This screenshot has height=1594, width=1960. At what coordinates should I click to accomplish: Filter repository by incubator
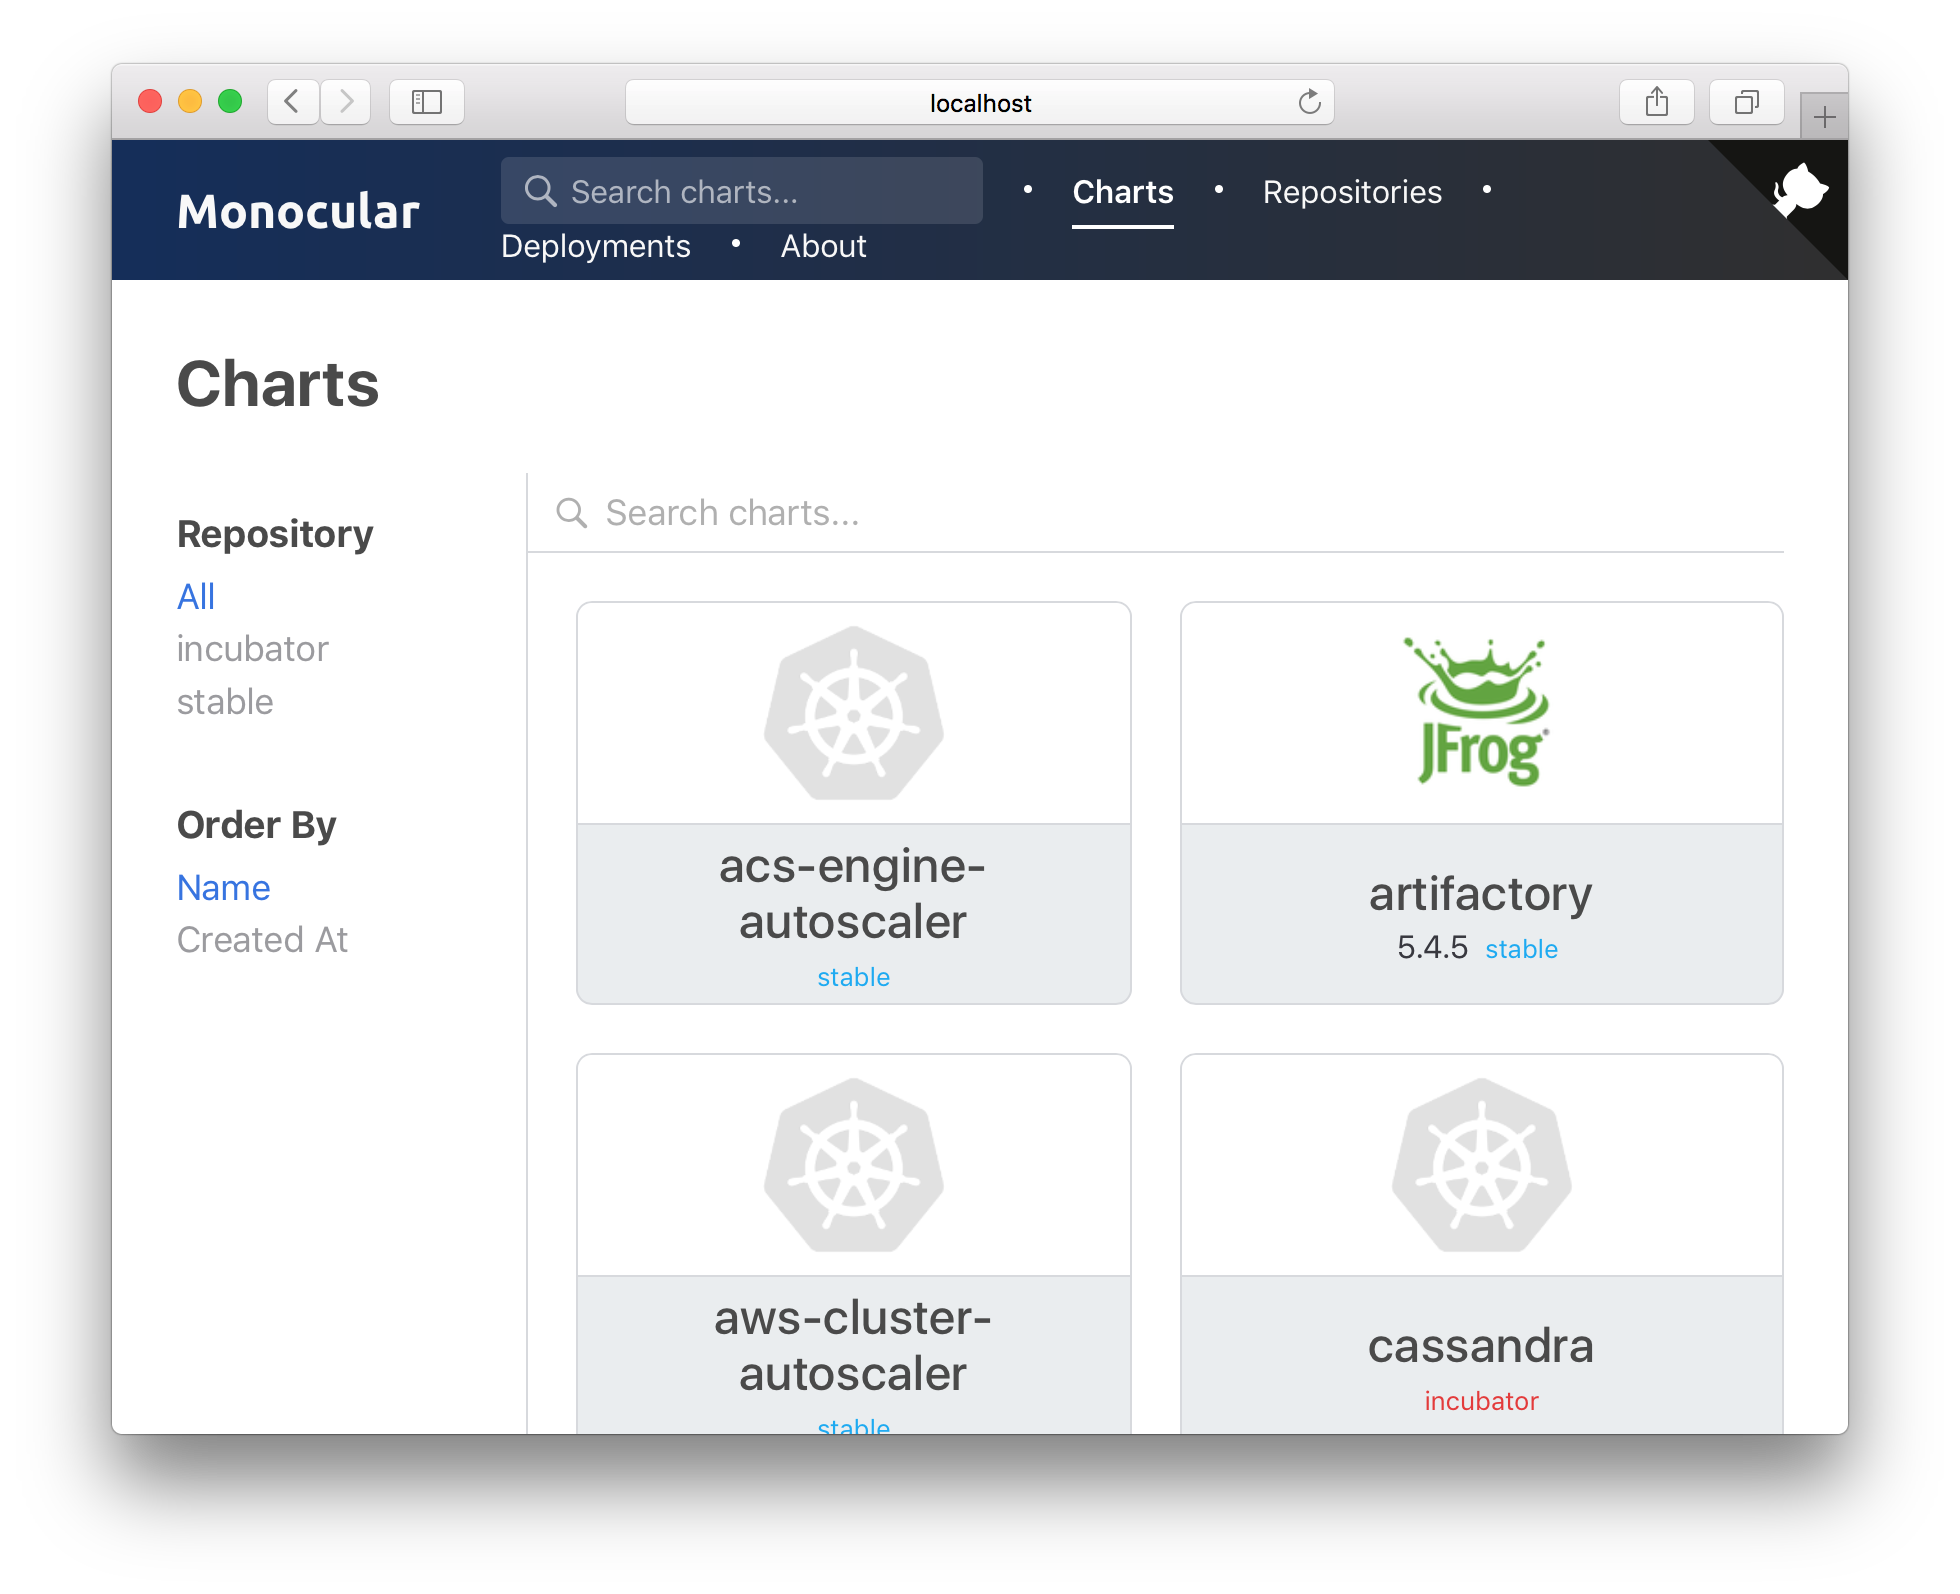pyautogui.click(x=253, y=649)
